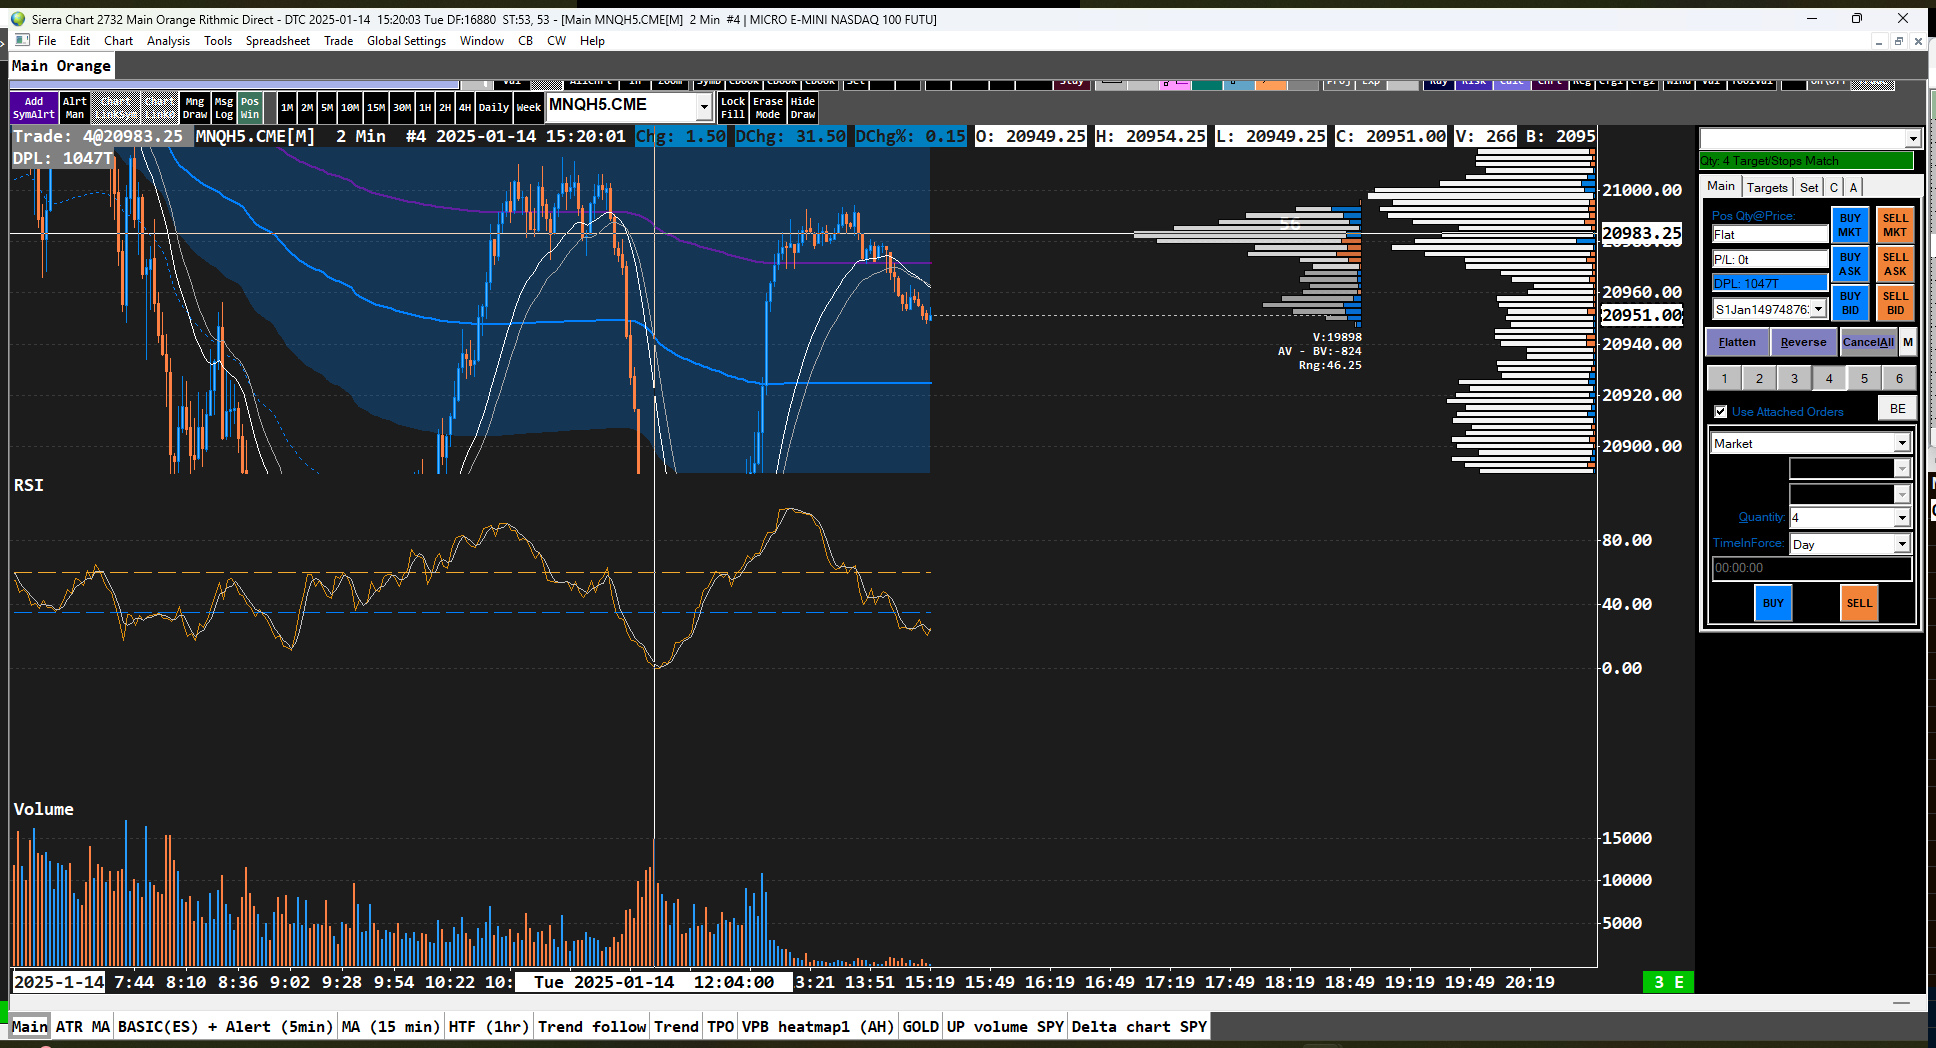Switch chart to Week timeframe
The image size is (1936, 1048).
pyautogui.click(x=529, y=108)
